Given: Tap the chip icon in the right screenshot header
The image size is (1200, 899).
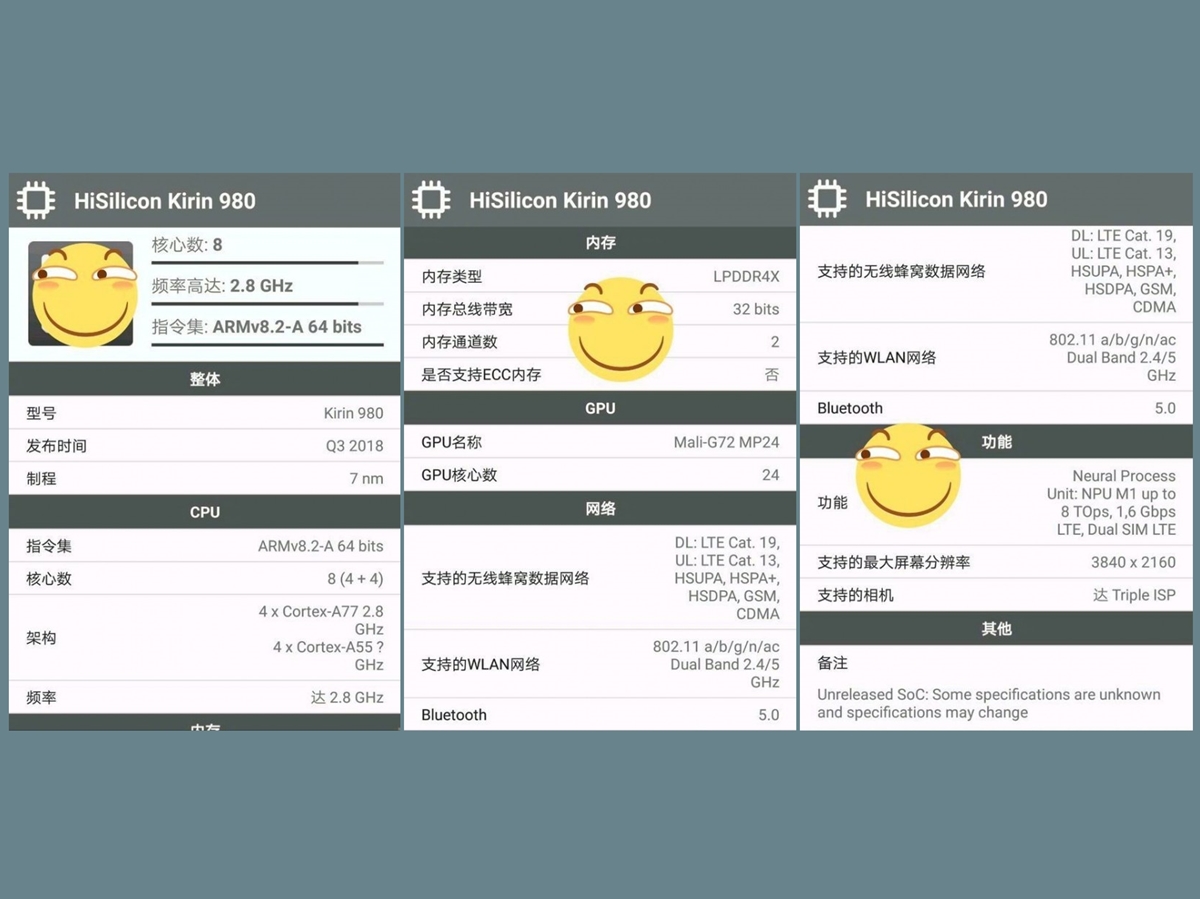Looking at the screenshot, I should tap(827, 199).
